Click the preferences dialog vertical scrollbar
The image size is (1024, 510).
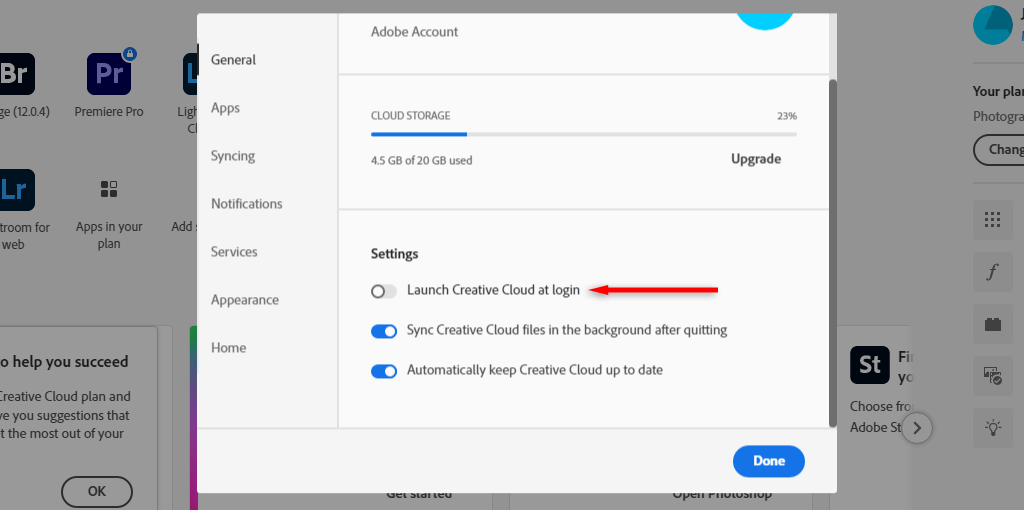click(833, 250)
